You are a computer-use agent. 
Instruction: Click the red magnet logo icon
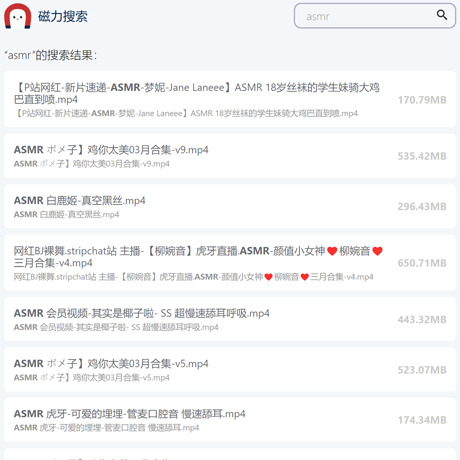(x=18, y=16)
